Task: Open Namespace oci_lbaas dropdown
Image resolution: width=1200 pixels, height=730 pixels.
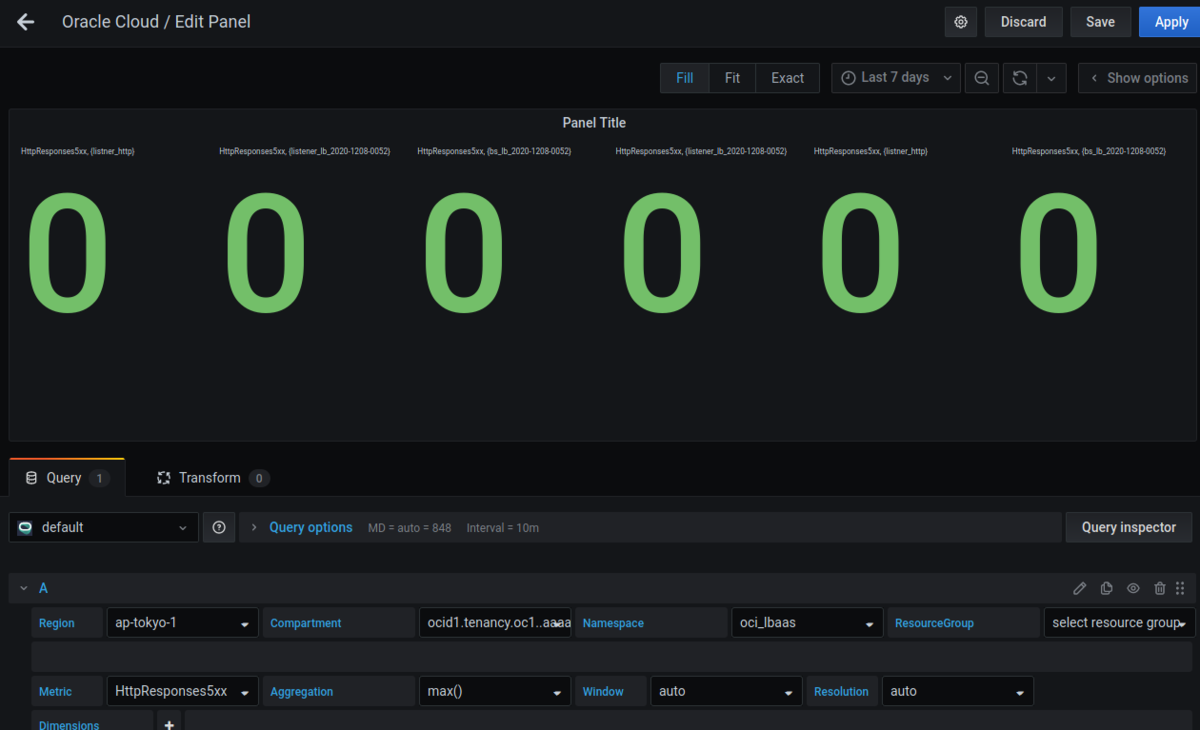Action: click(x=807, y=622)
